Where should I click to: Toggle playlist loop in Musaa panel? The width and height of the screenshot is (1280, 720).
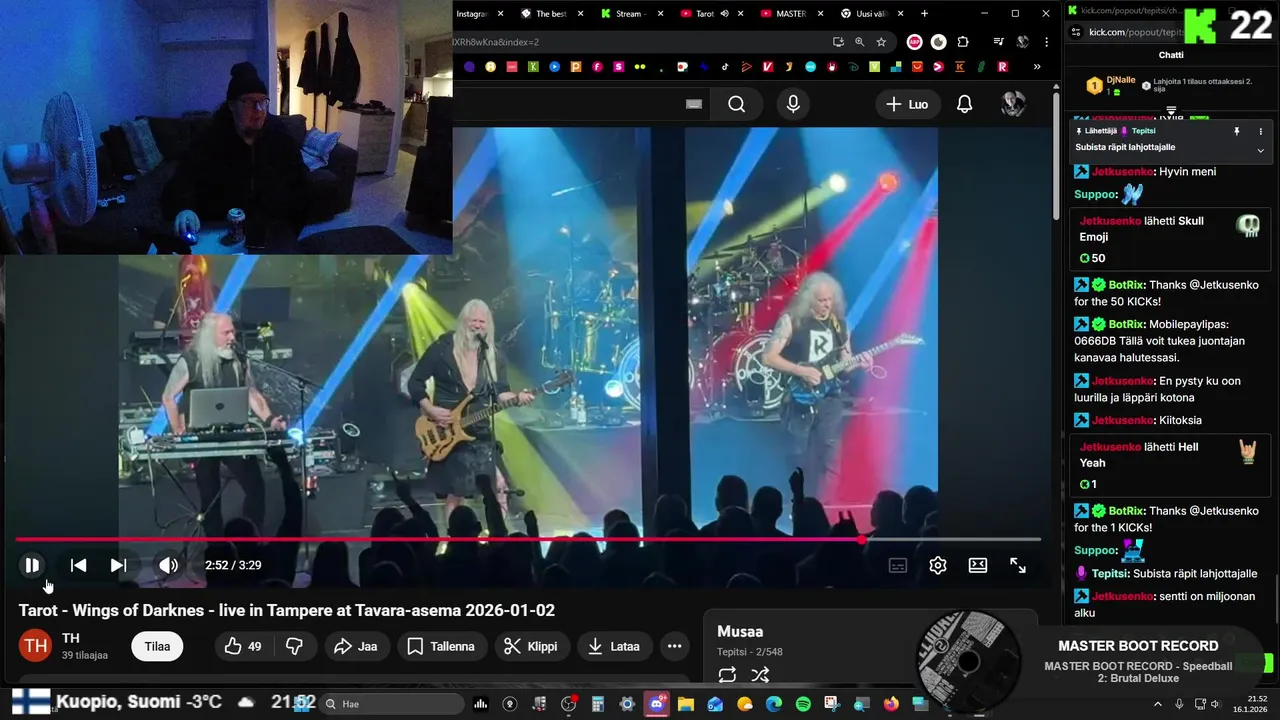727,675
